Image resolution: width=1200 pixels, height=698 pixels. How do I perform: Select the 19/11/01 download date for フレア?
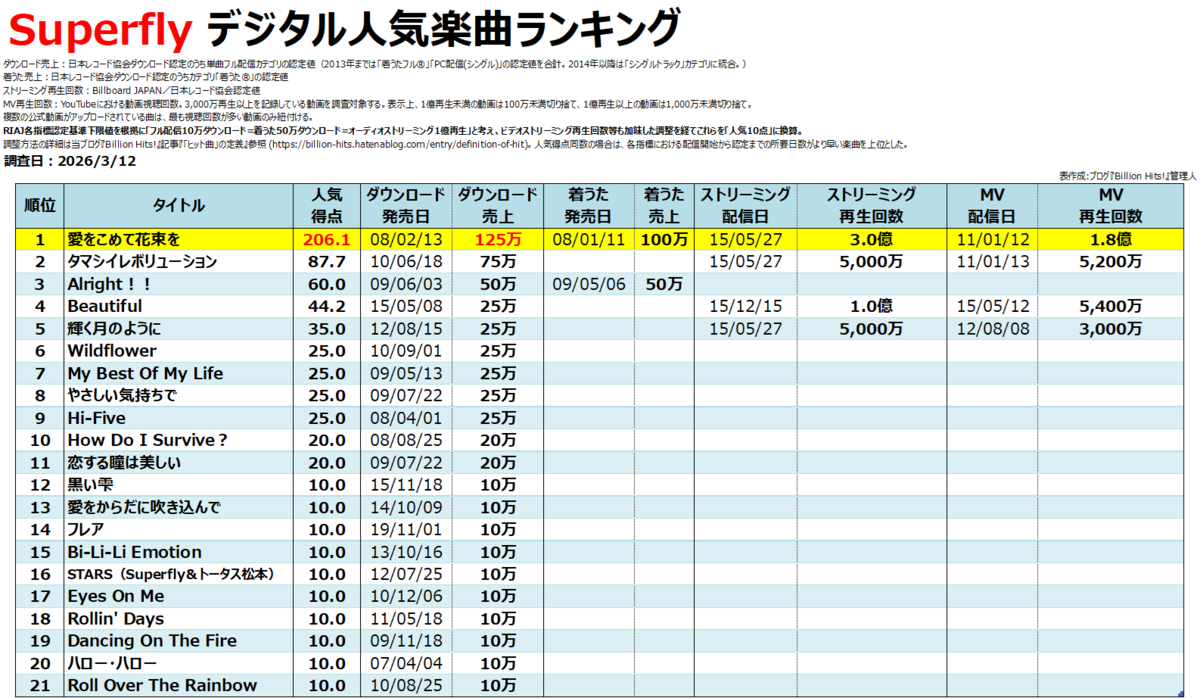coord(405,529)
